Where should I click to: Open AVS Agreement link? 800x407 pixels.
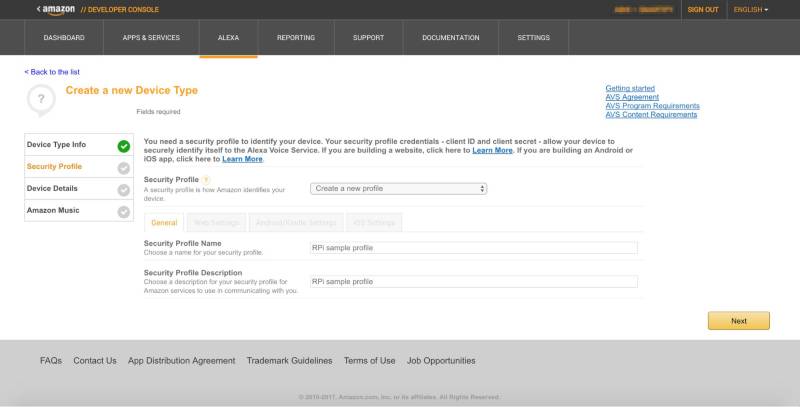point(632,97)
